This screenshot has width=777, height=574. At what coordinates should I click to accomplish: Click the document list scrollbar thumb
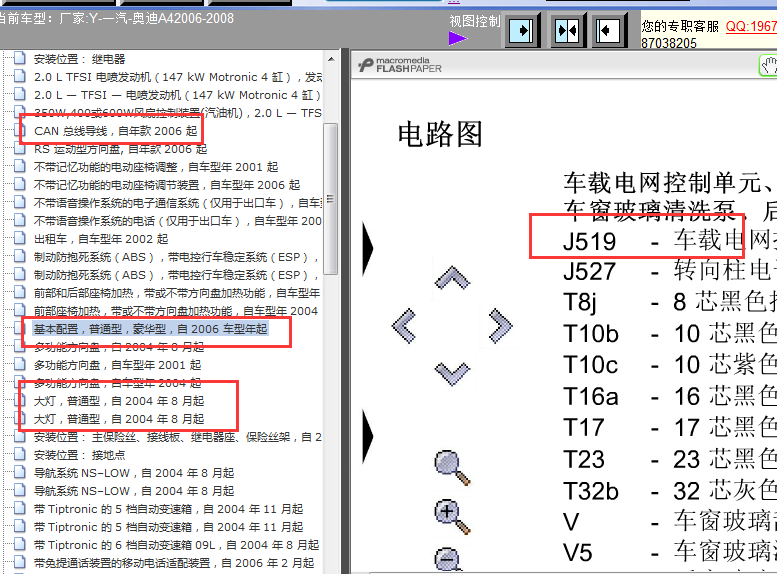tap(331, 198)
